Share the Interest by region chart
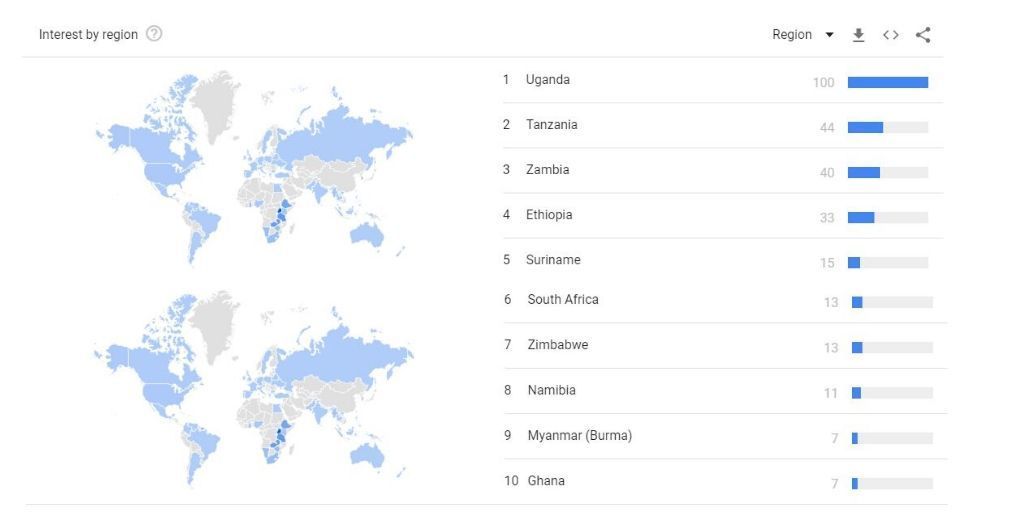 tap(923, 35)
